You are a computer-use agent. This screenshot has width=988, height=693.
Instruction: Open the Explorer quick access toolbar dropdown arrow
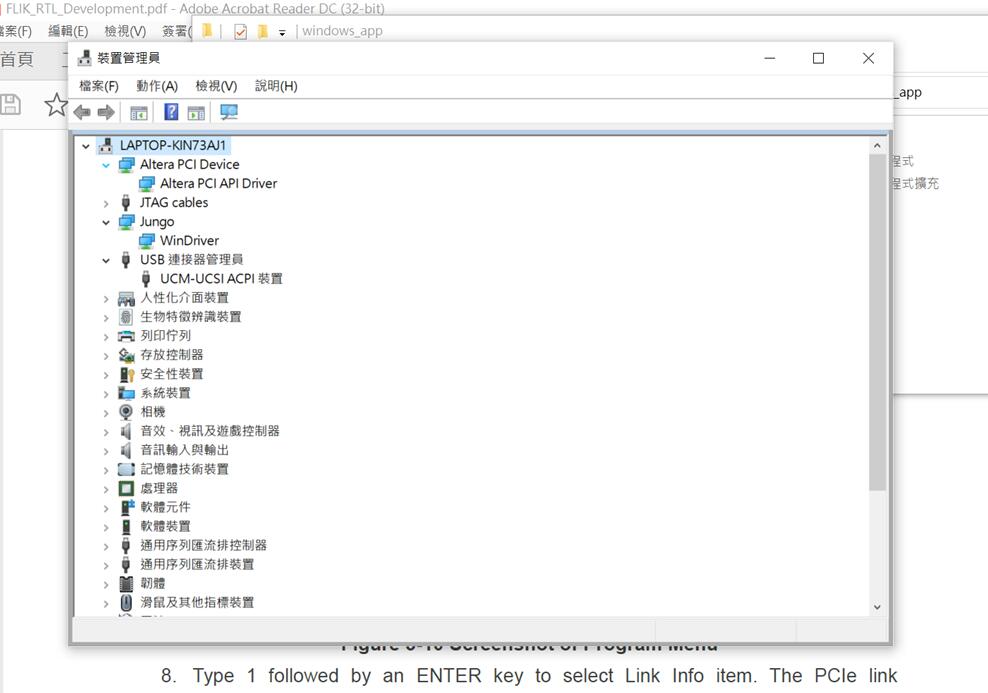[x=282, y=33]
